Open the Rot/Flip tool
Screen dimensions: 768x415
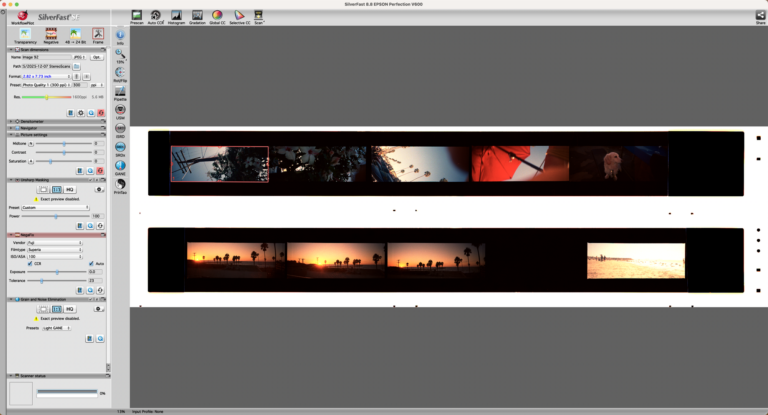[x=120, y=73]
